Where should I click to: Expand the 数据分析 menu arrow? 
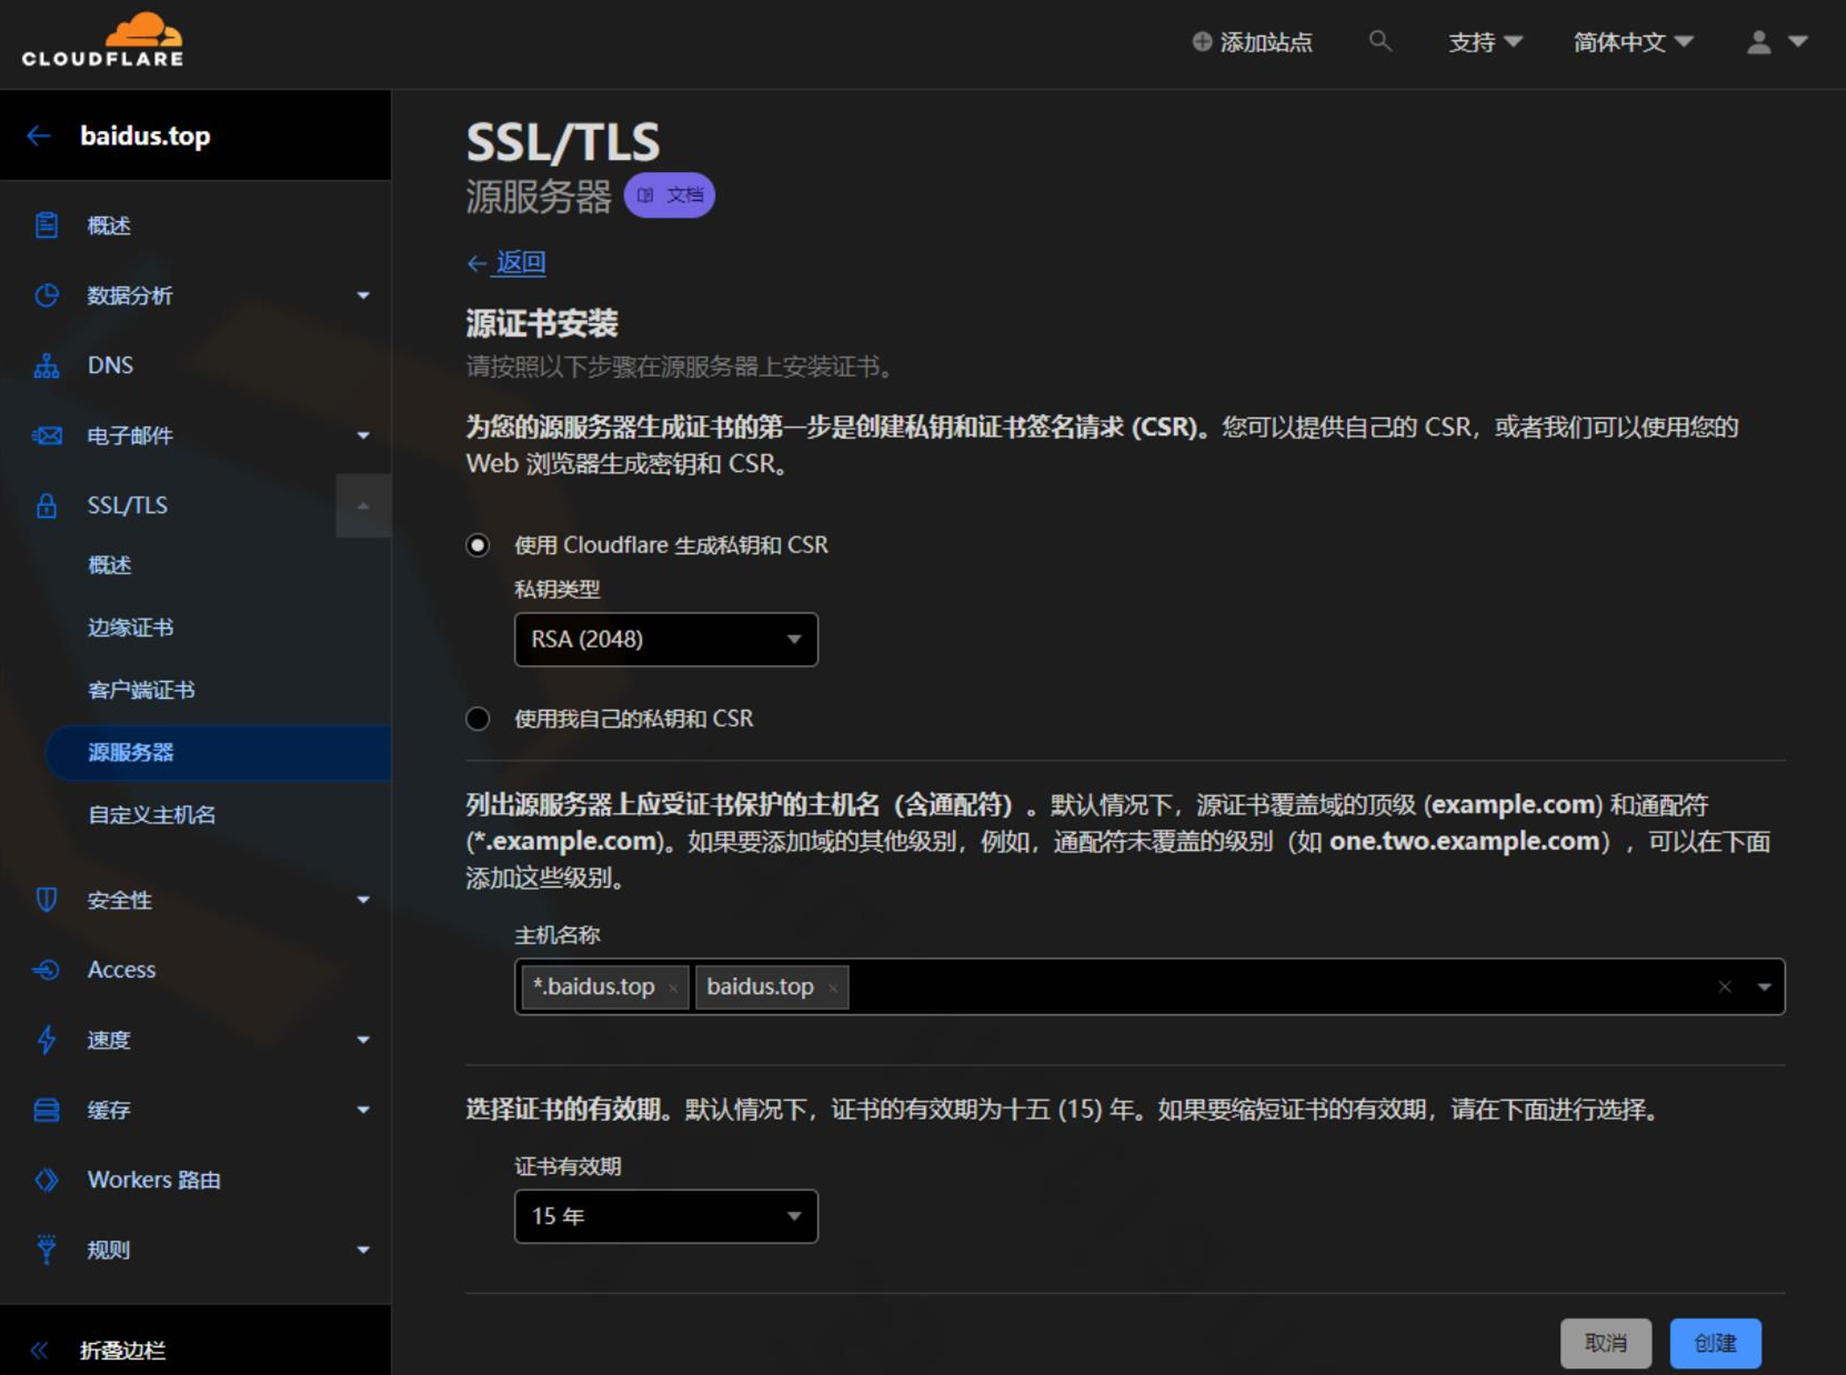[x=363, y=295]
